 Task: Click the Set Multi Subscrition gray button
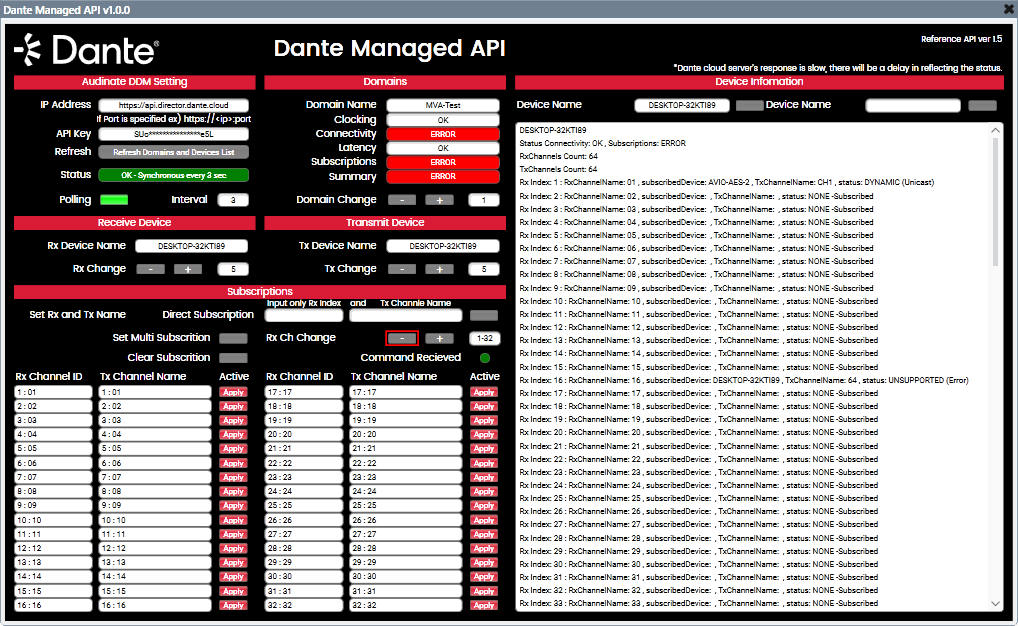233,338
